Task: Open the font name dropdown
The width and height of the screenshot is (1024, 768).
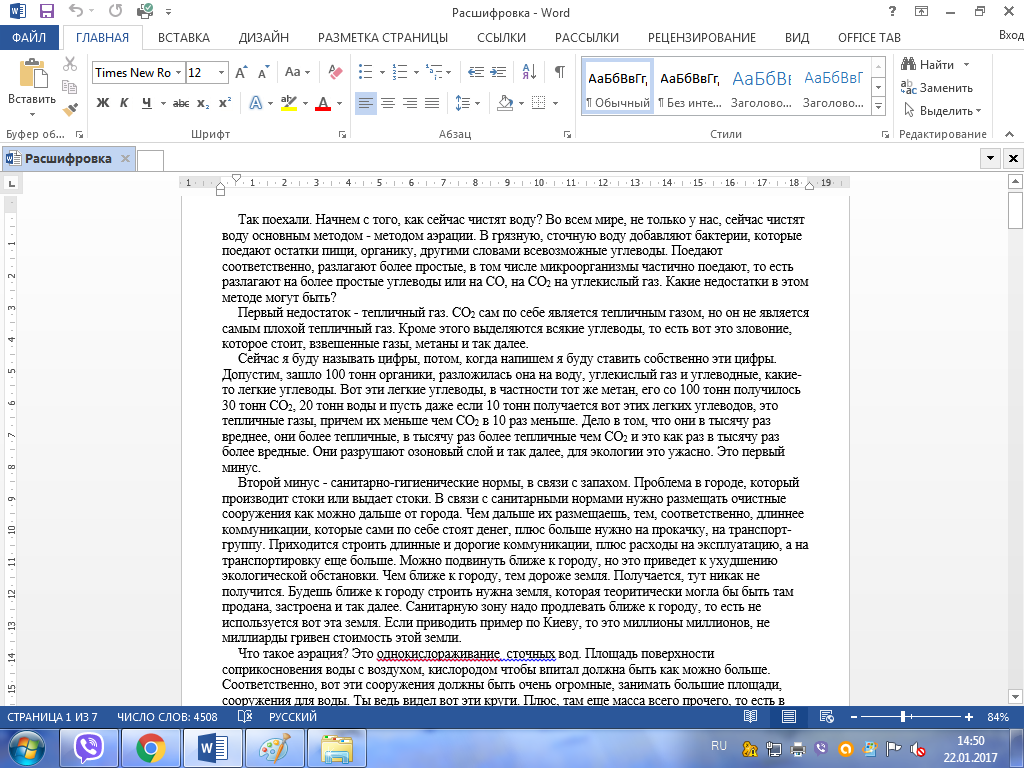Action: pos(178,72)
